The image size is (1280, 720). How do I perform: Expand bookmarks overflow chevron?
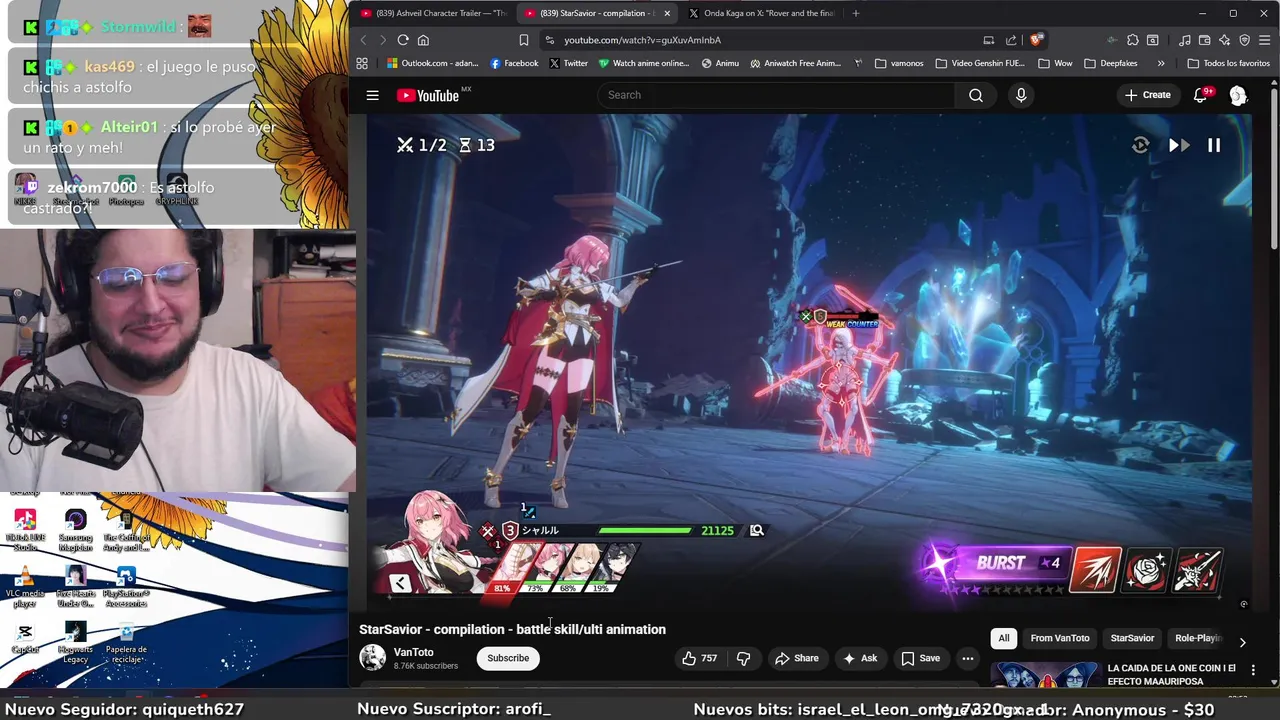tap(1161, 63)
